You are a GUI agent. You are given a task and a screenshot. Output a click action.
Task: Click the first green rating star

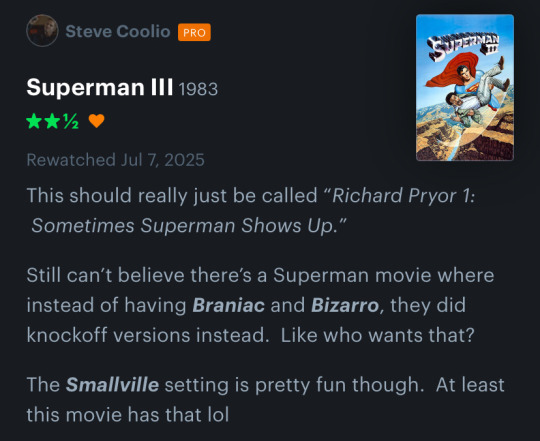tap(34, 121)
